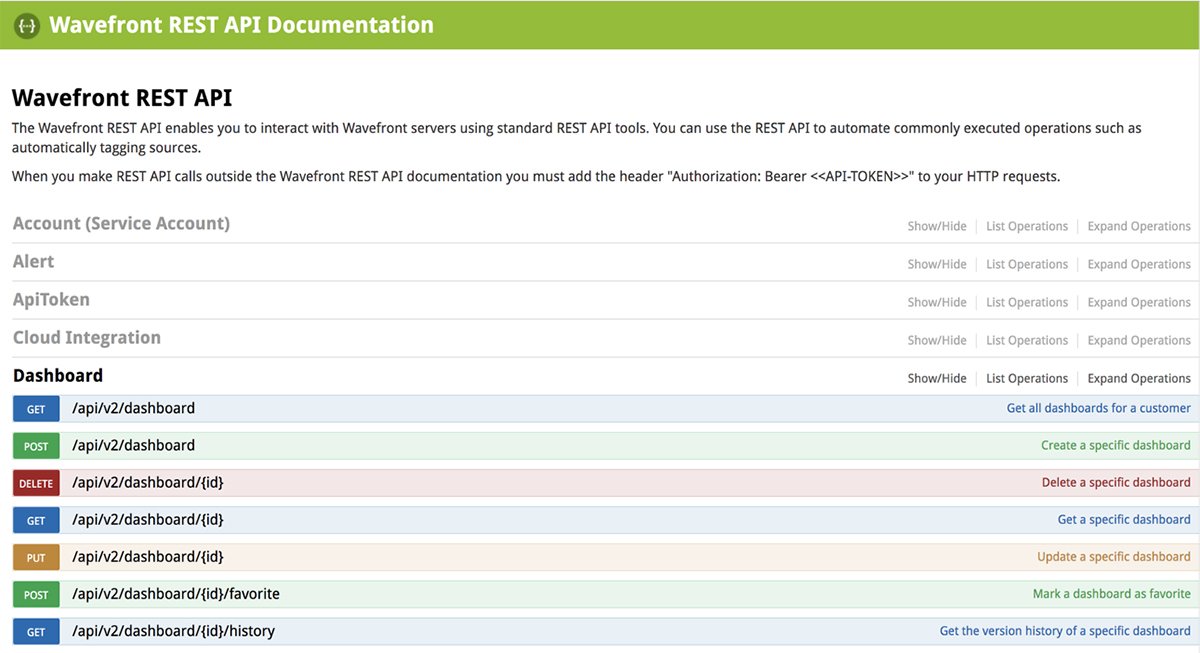
Task: Collapse the Dashboard section heading
Action: 58,376
